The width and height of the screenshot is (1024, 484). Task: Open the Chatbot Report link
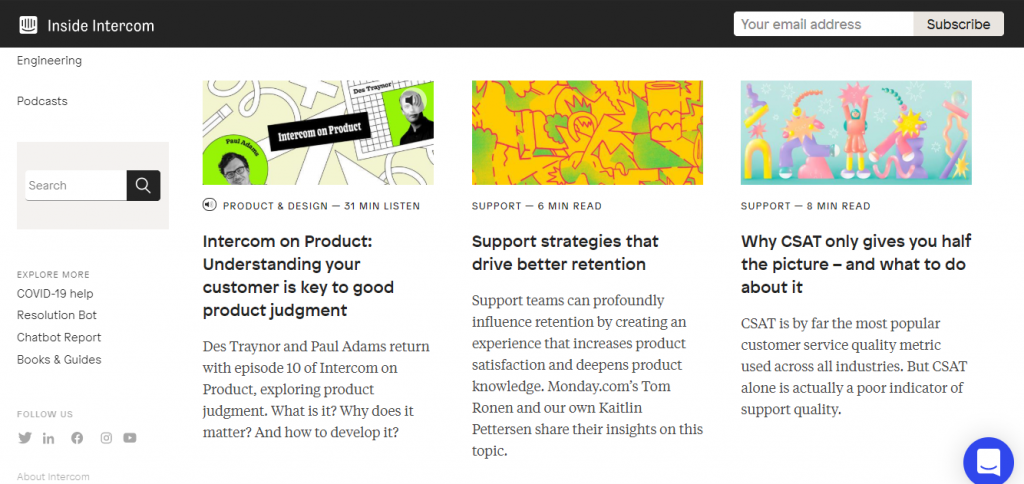59,337
